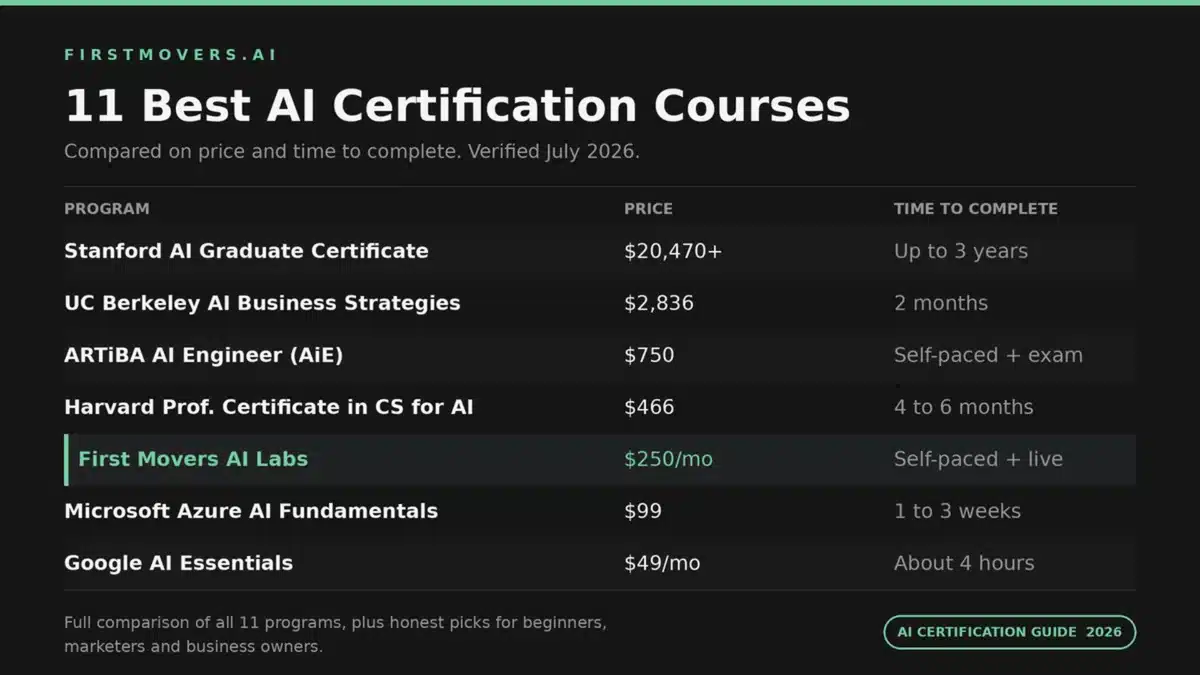Select the $49/mo price cell

[662, 563]
